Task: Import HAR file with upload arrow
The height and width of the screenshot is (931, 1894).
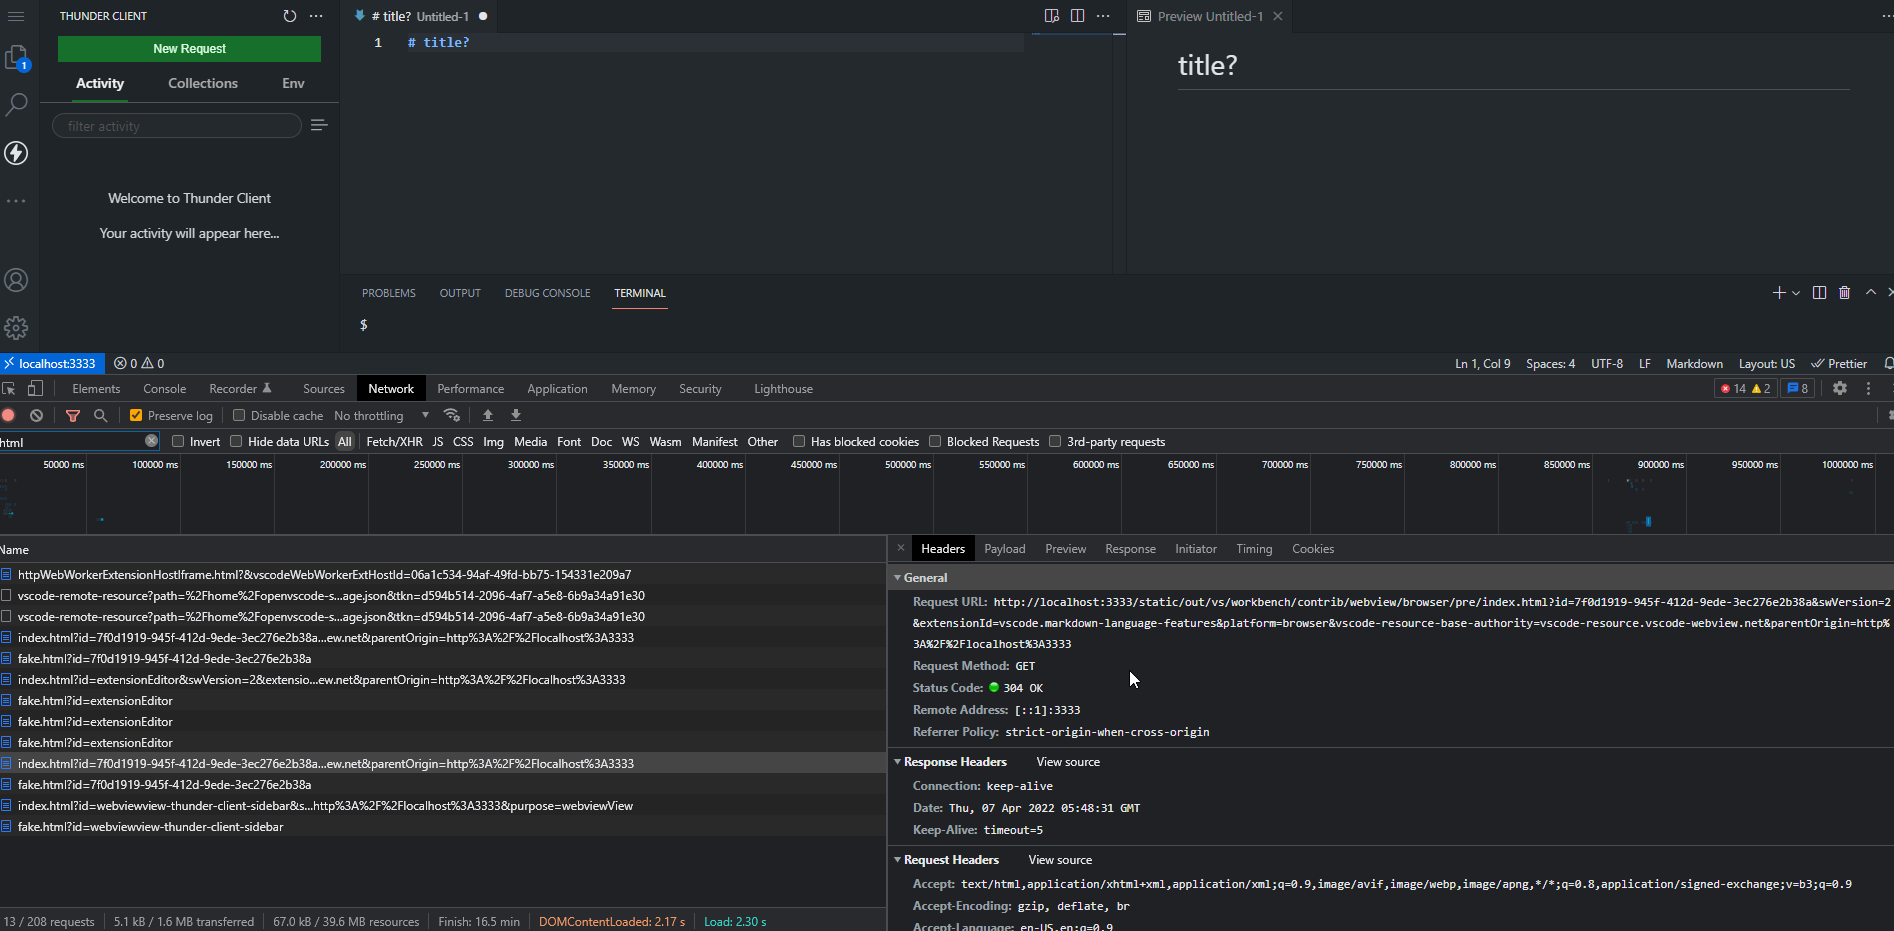Action: click(488, 415)
